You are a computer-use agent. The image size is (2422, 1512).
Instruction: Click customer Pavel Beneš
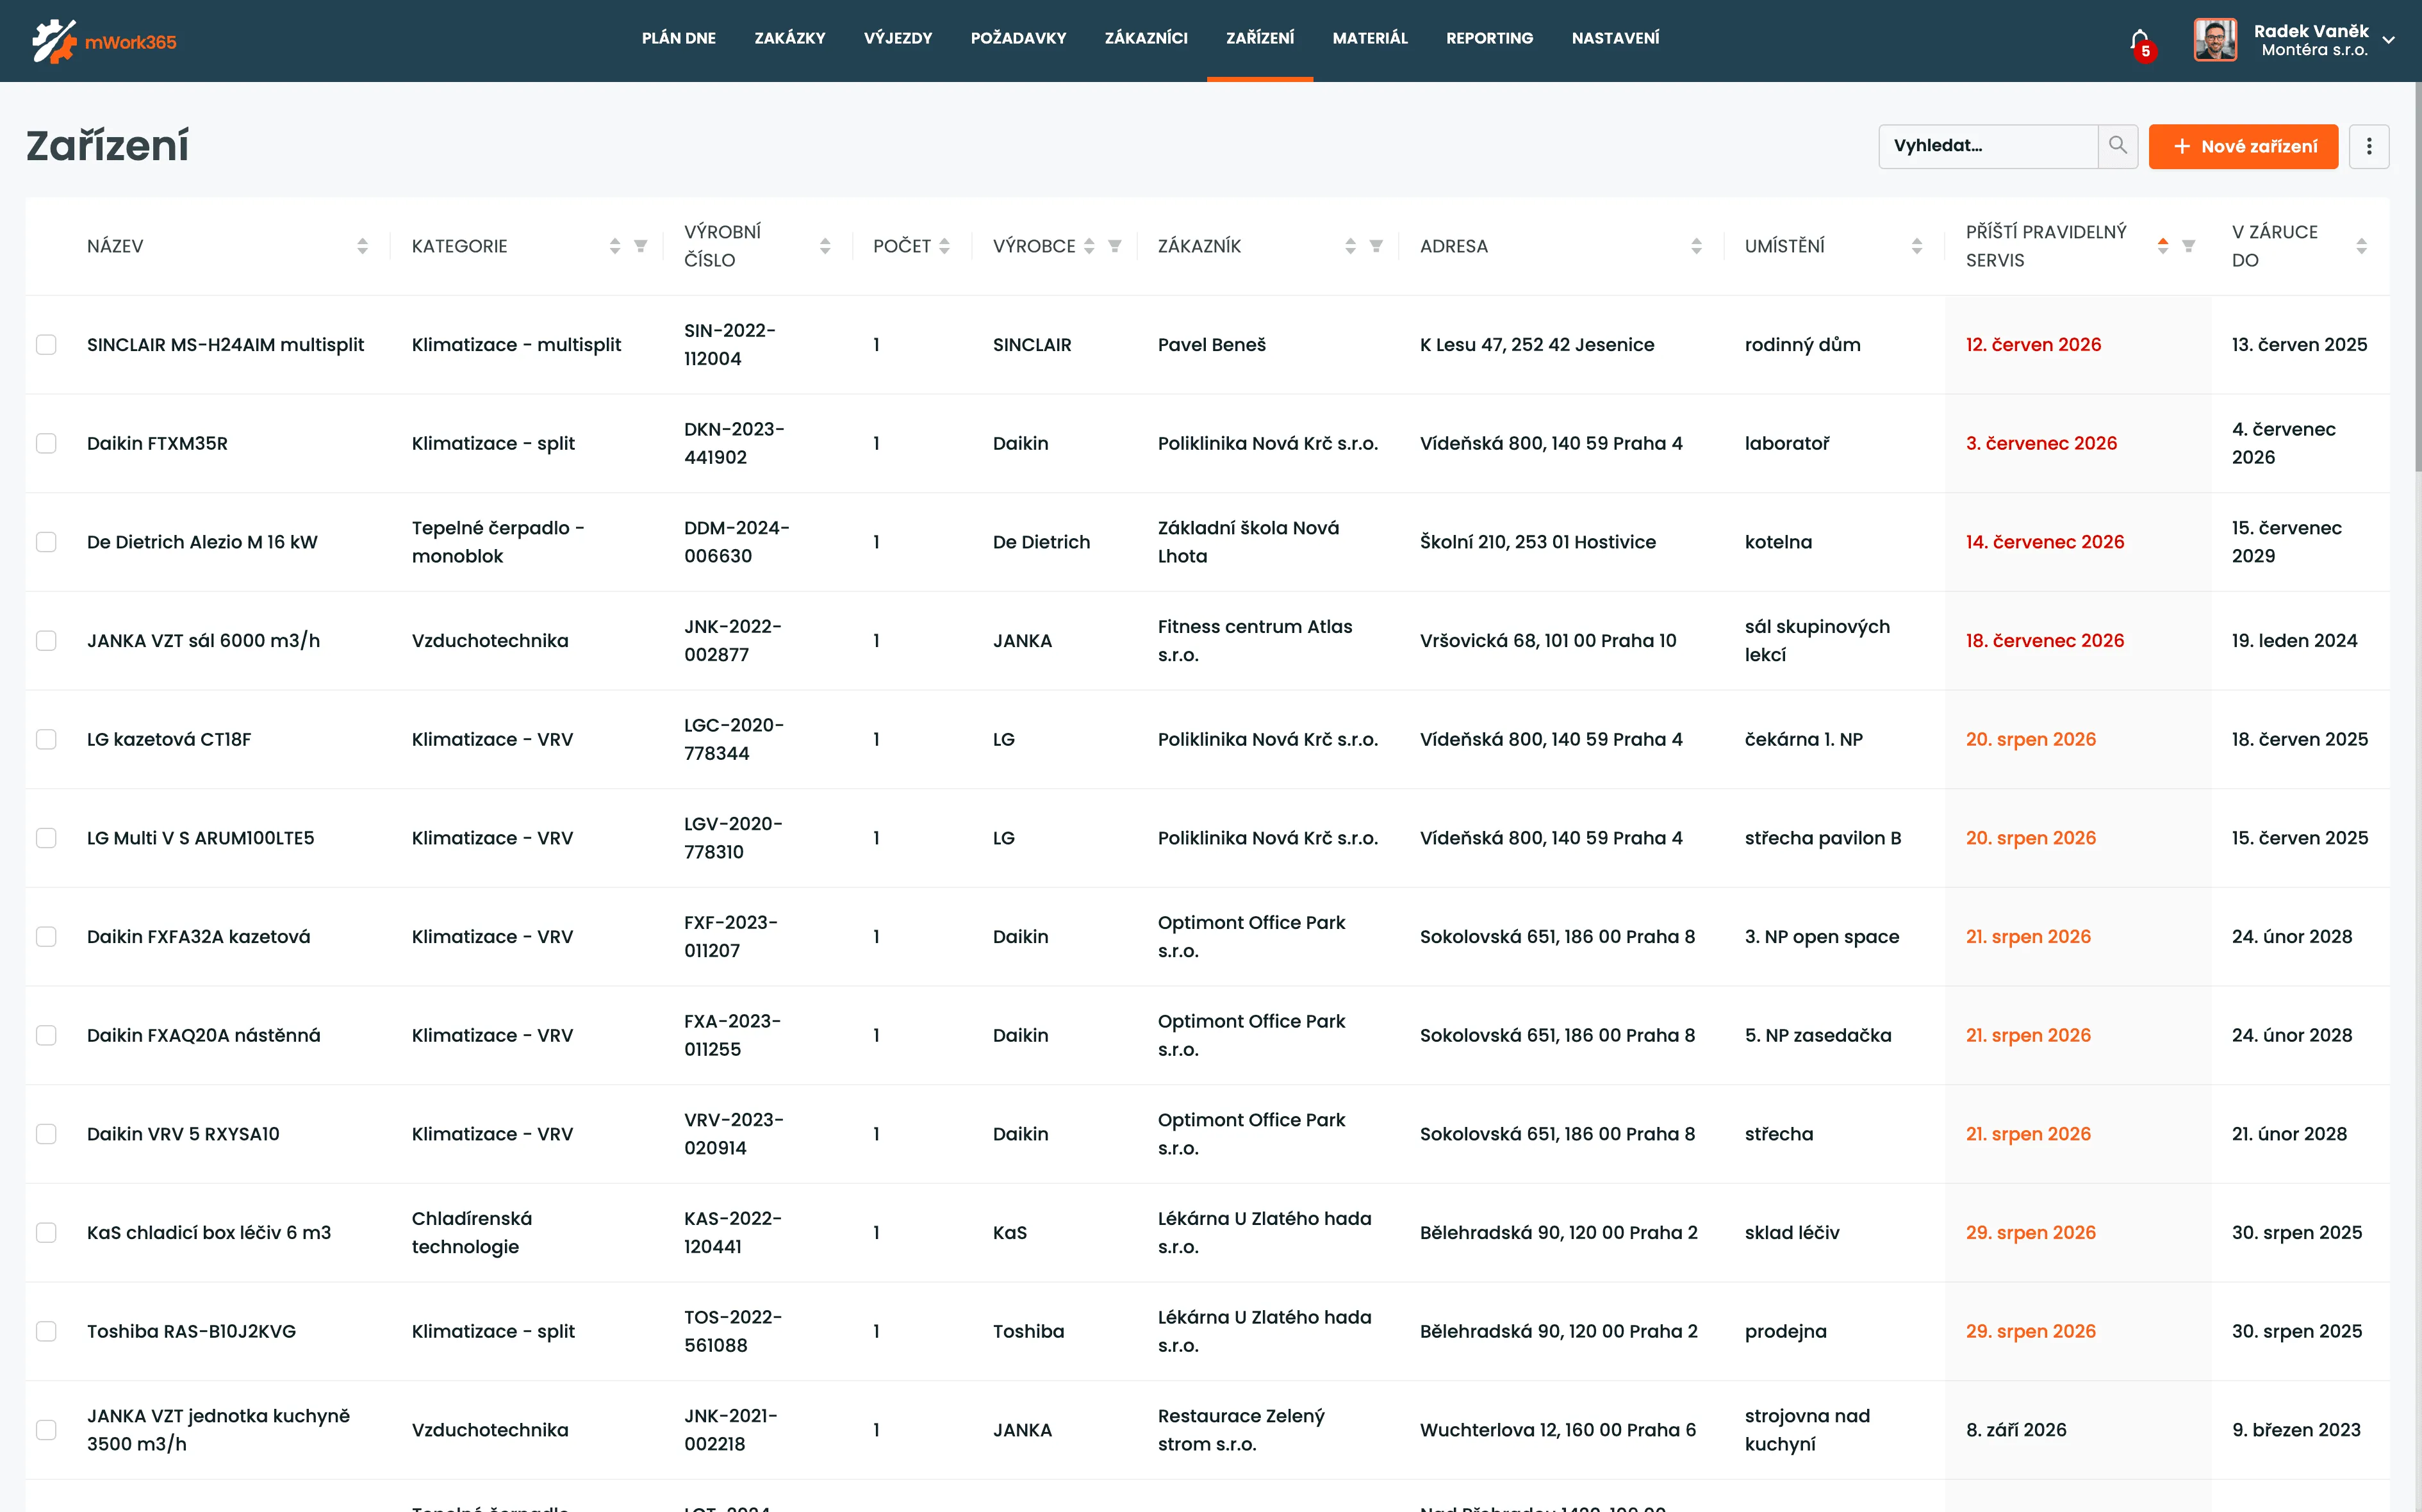coord(1212,345)
